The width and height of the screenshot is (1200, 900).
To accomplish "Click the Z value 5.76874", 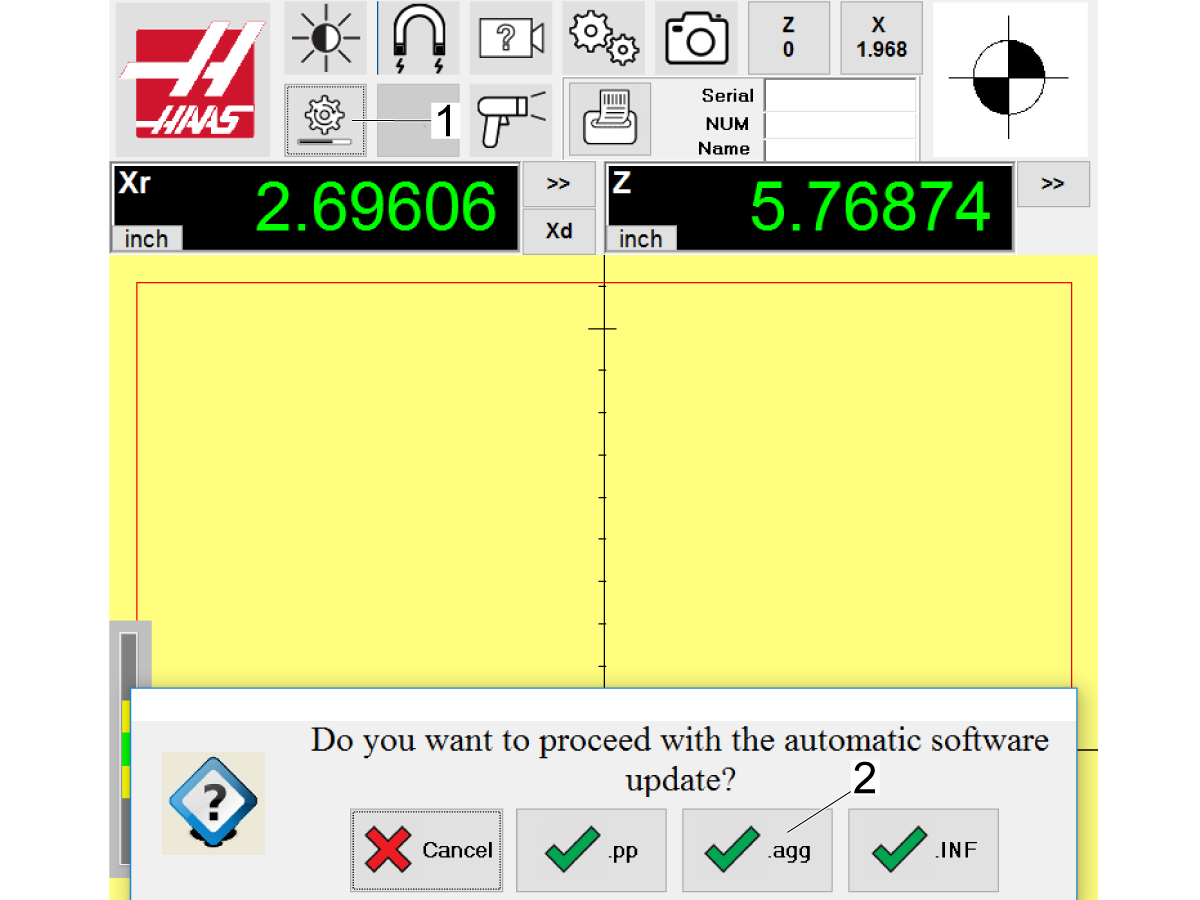I will (870, 208).
